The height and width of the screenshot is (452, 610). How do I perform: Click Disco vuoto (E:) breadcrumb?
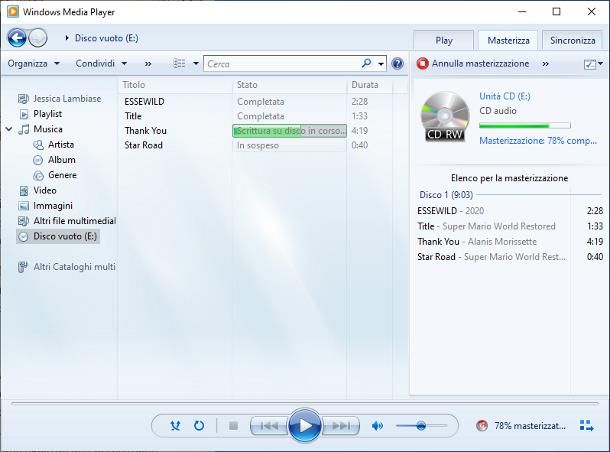point(106,38)
